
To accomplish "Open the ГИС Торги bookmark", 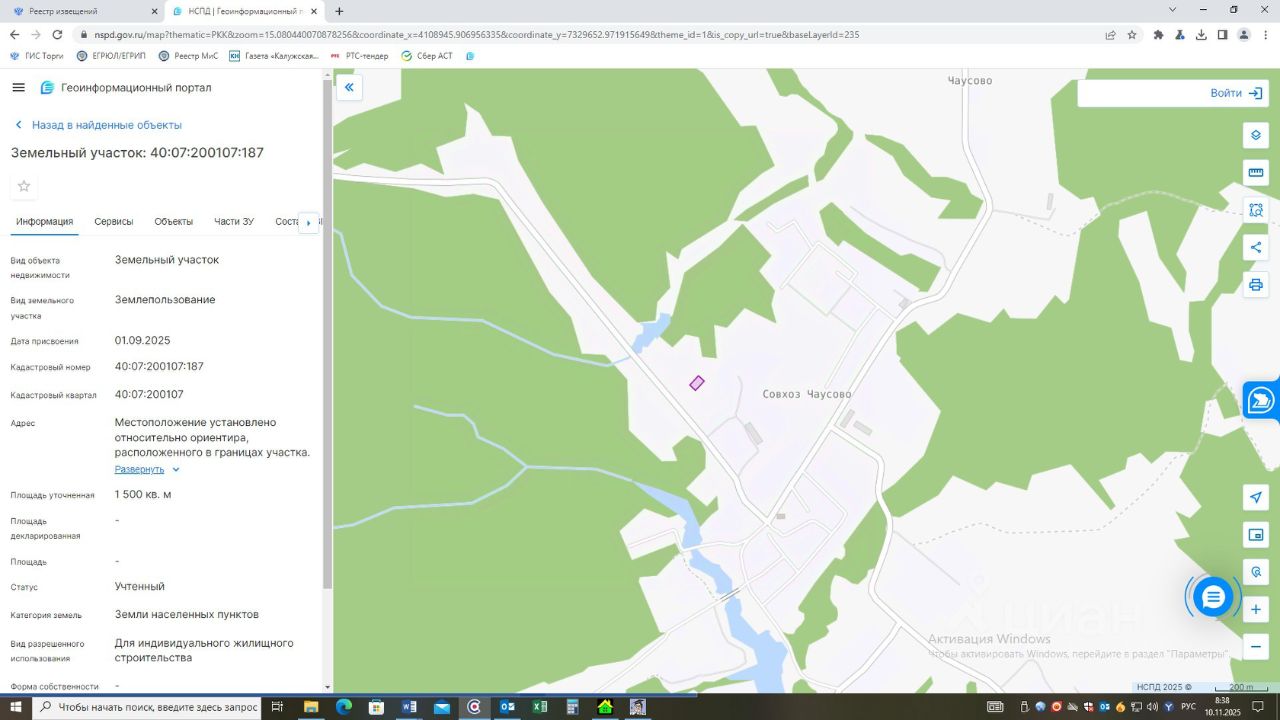I will coord(37,56).
